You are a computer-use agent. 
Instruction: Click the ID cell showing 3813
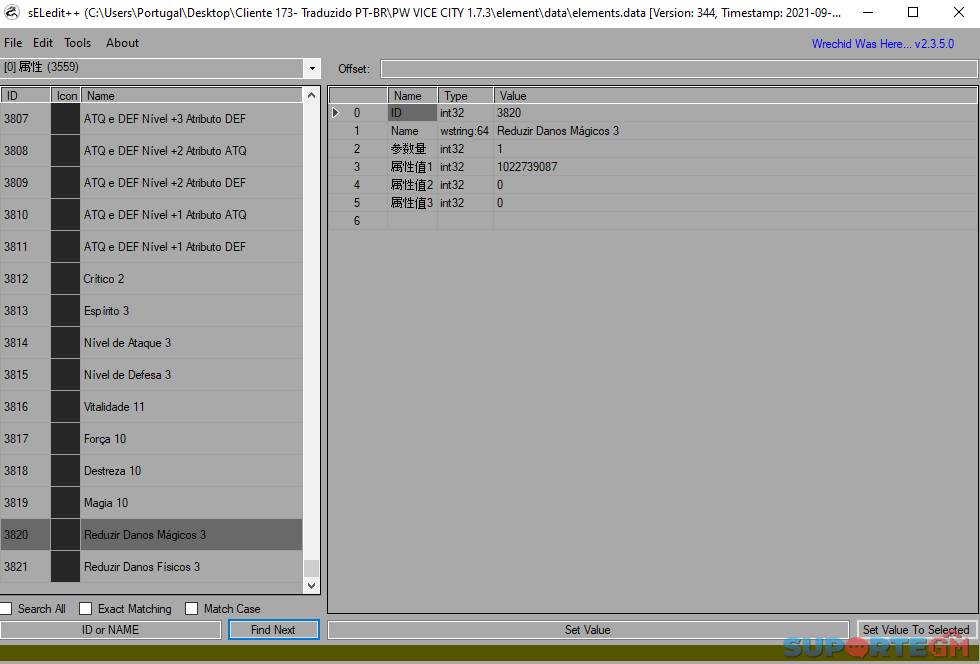(x=26, y=311)
